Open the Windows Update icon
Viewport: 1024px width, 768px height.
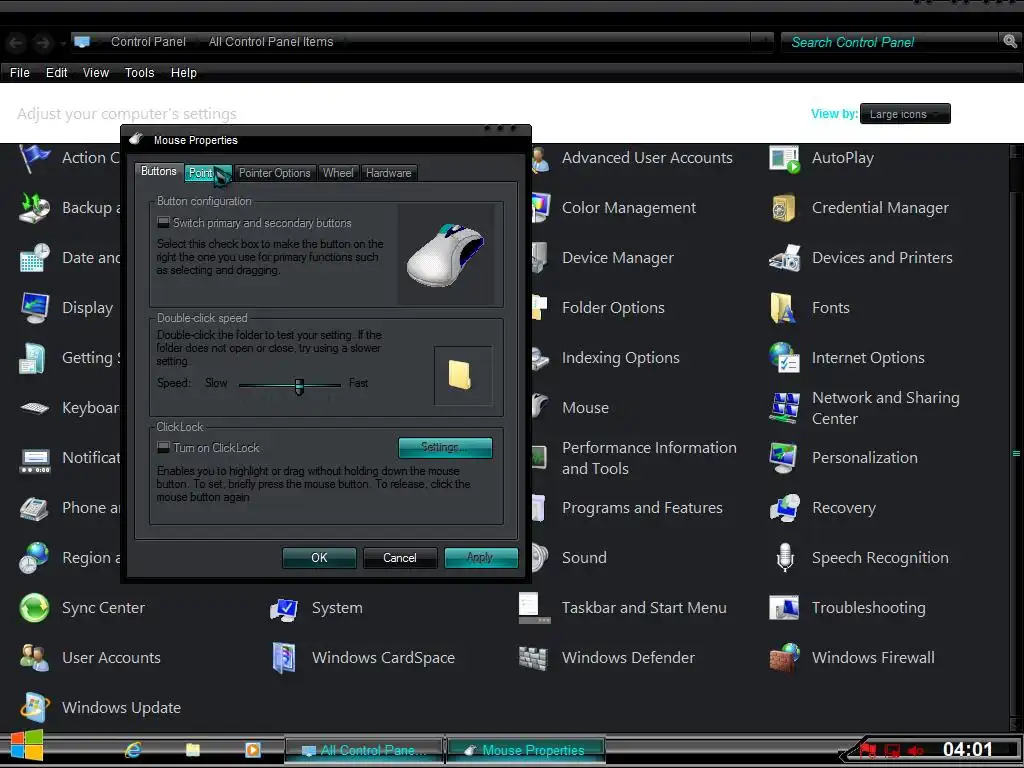point(34,708)
